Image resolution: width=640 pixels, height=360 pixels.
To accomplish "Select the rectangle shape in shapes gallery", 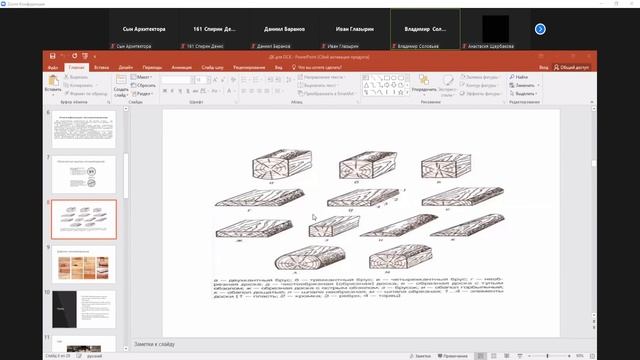I will [x=387, y=78].
